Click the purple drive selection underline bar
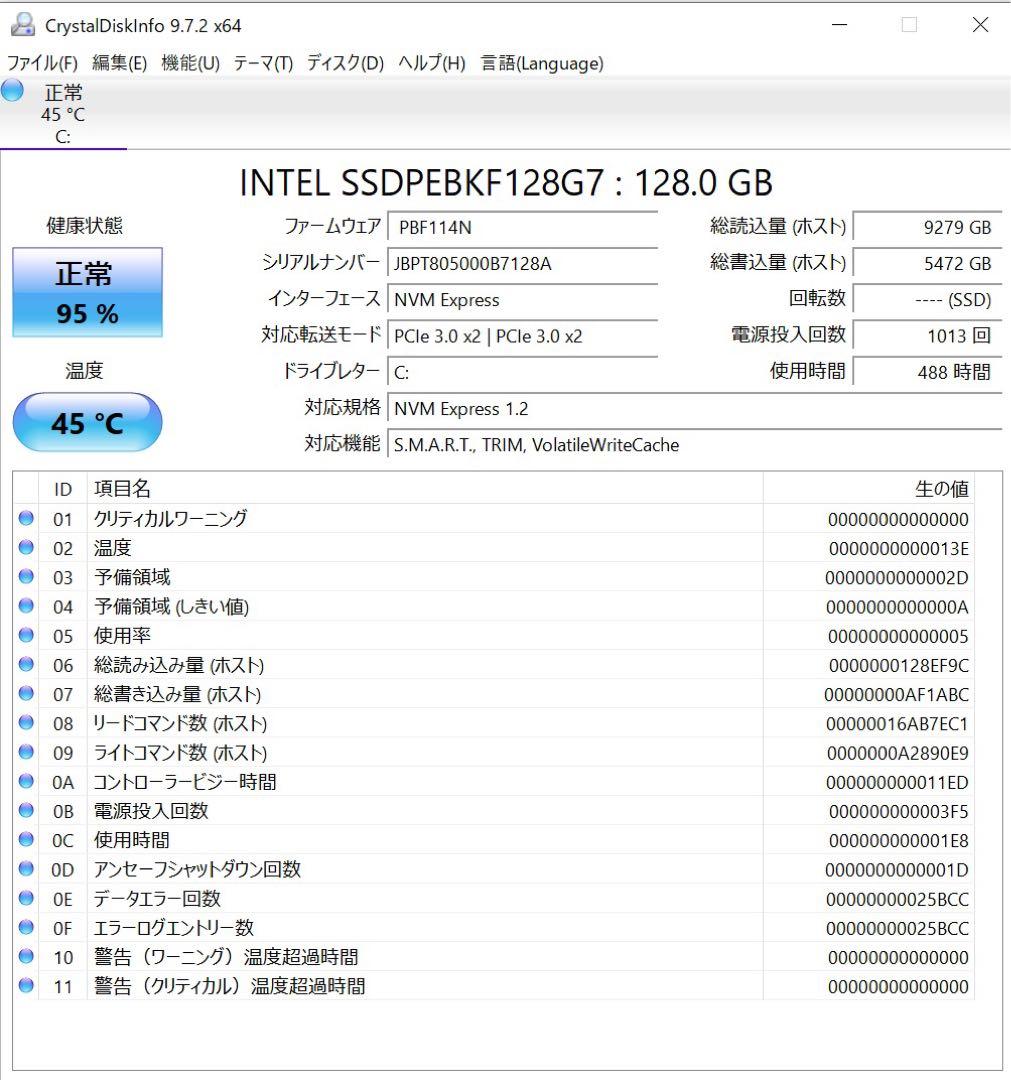This screenshot has height=1080, width=1011. click(x=64, y=149)
